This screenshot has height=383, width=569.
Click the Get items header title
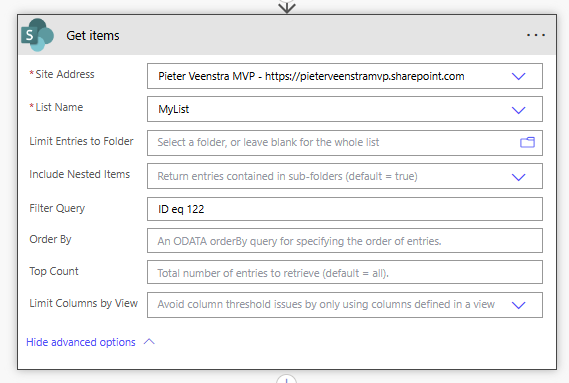[x=93, y=36]
